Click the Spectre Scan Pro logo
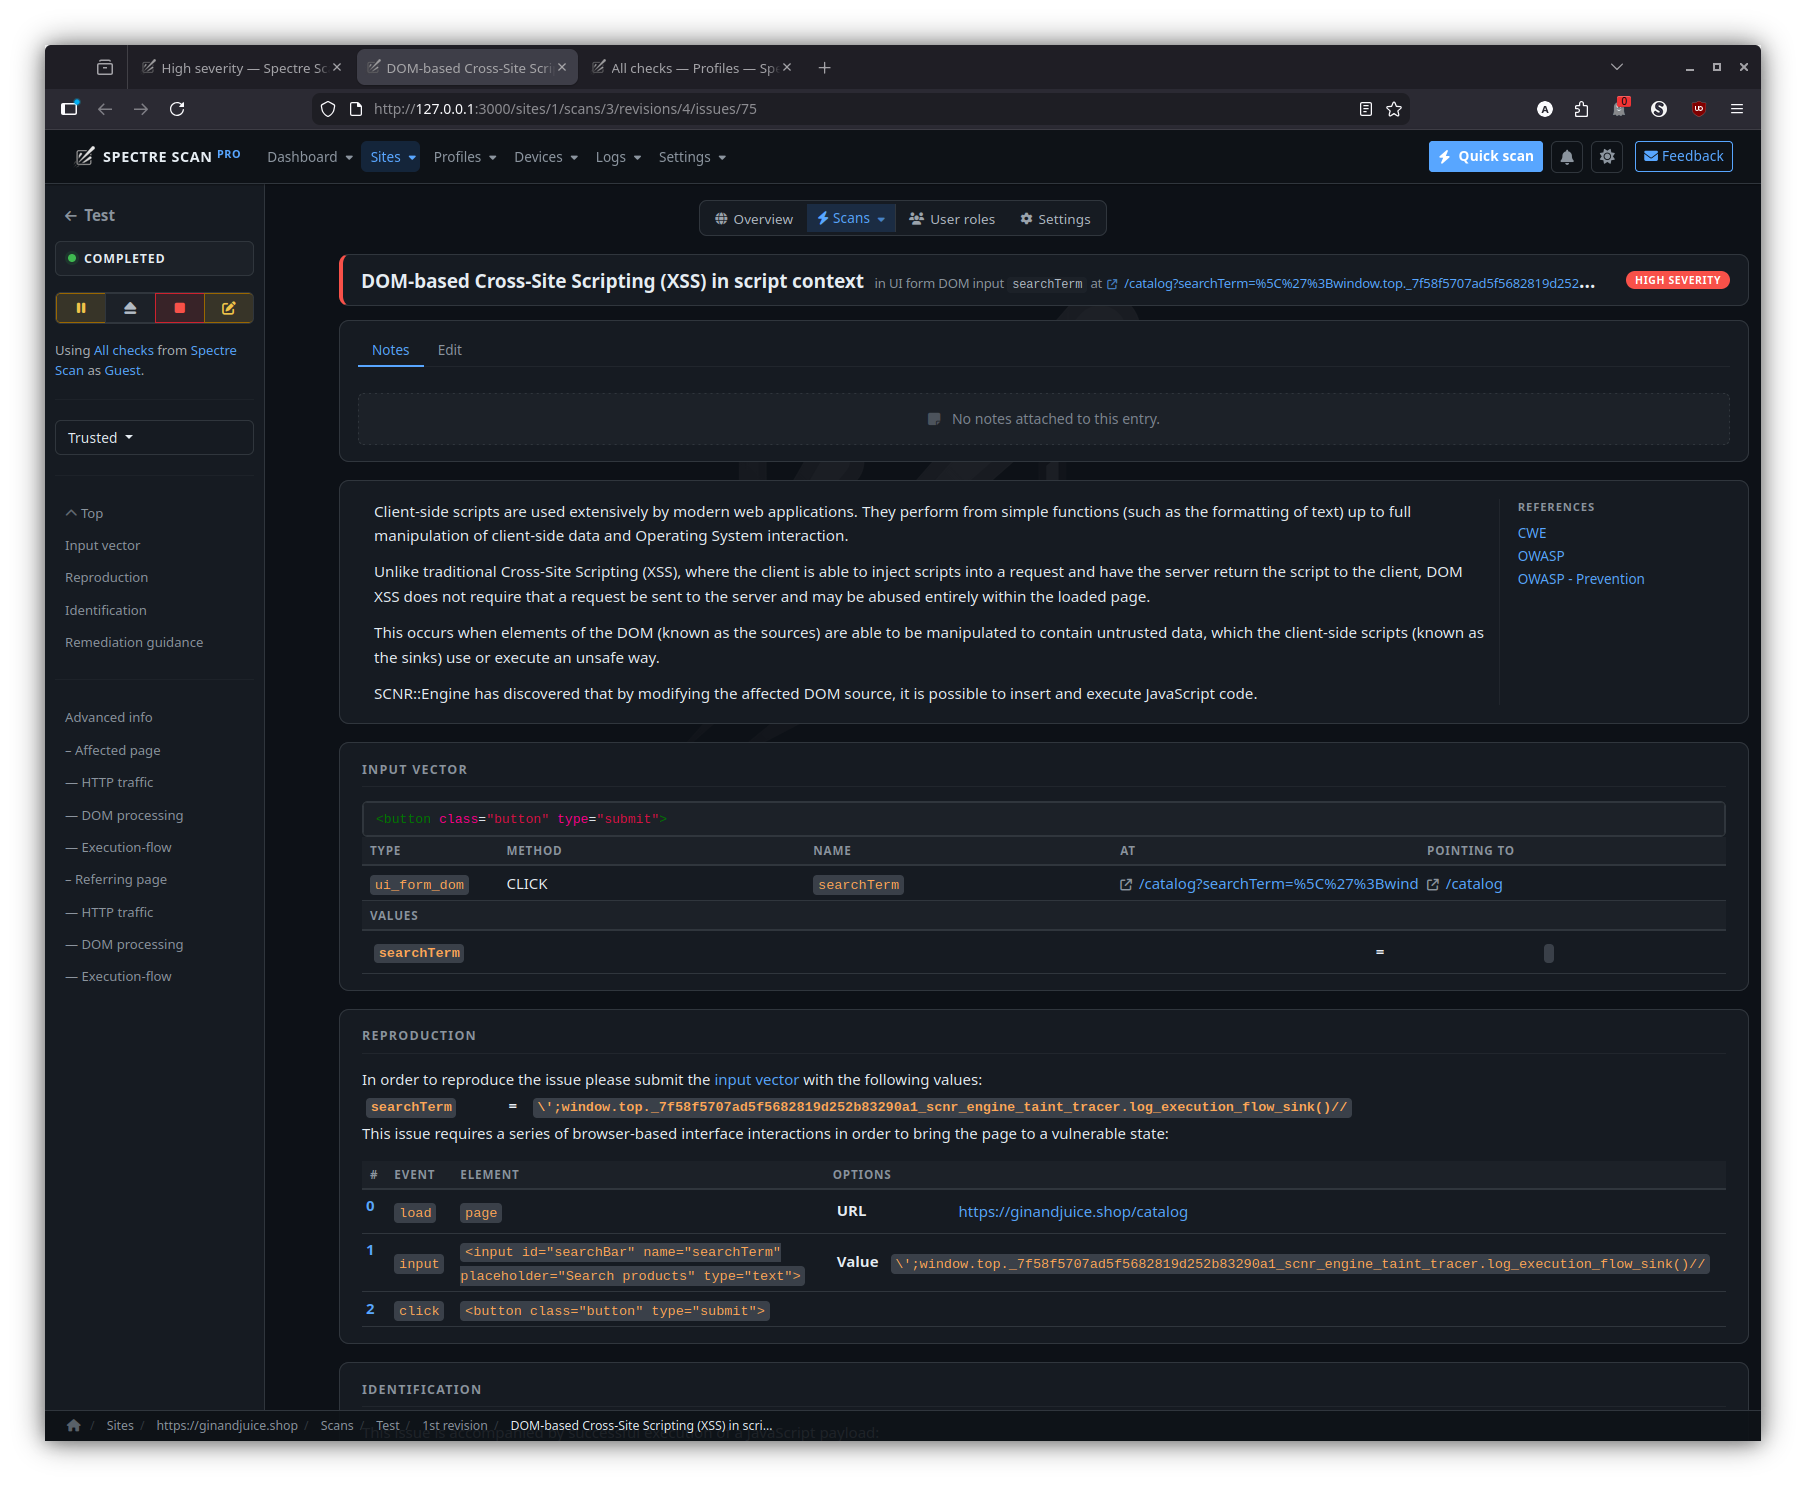Screen dimensions: 1806x1486 [x=158, y=157]
